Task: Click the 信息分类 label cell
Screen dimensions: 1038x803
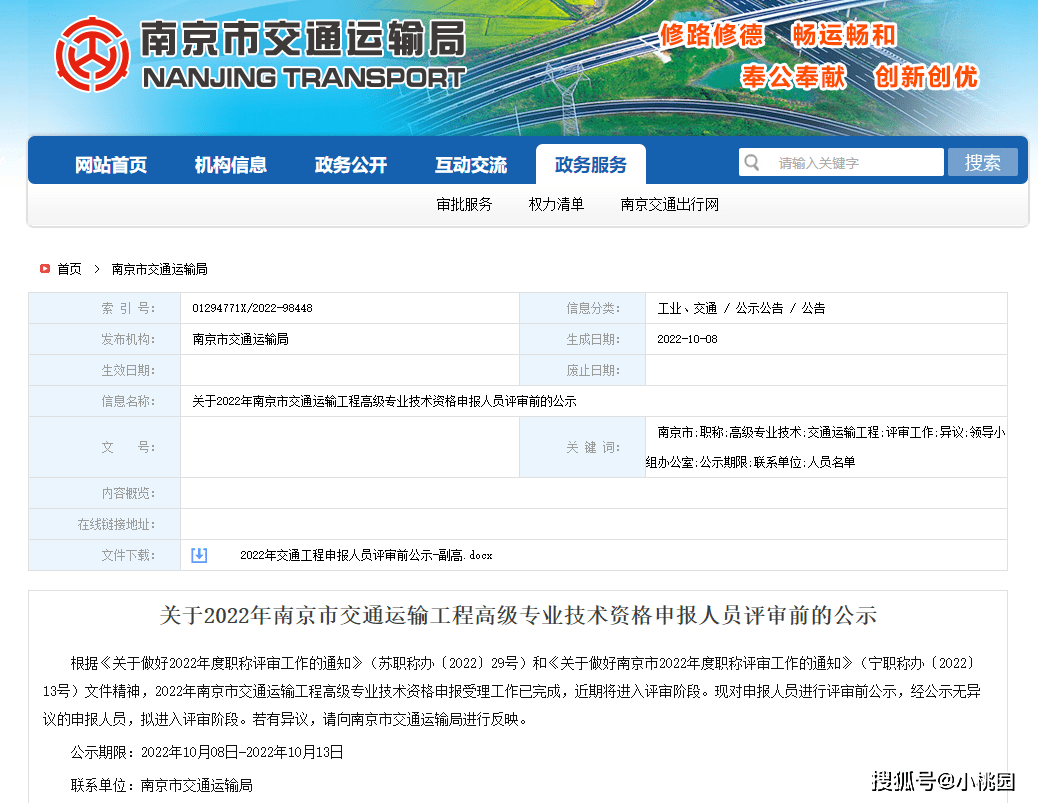Action: coord(583,308)
